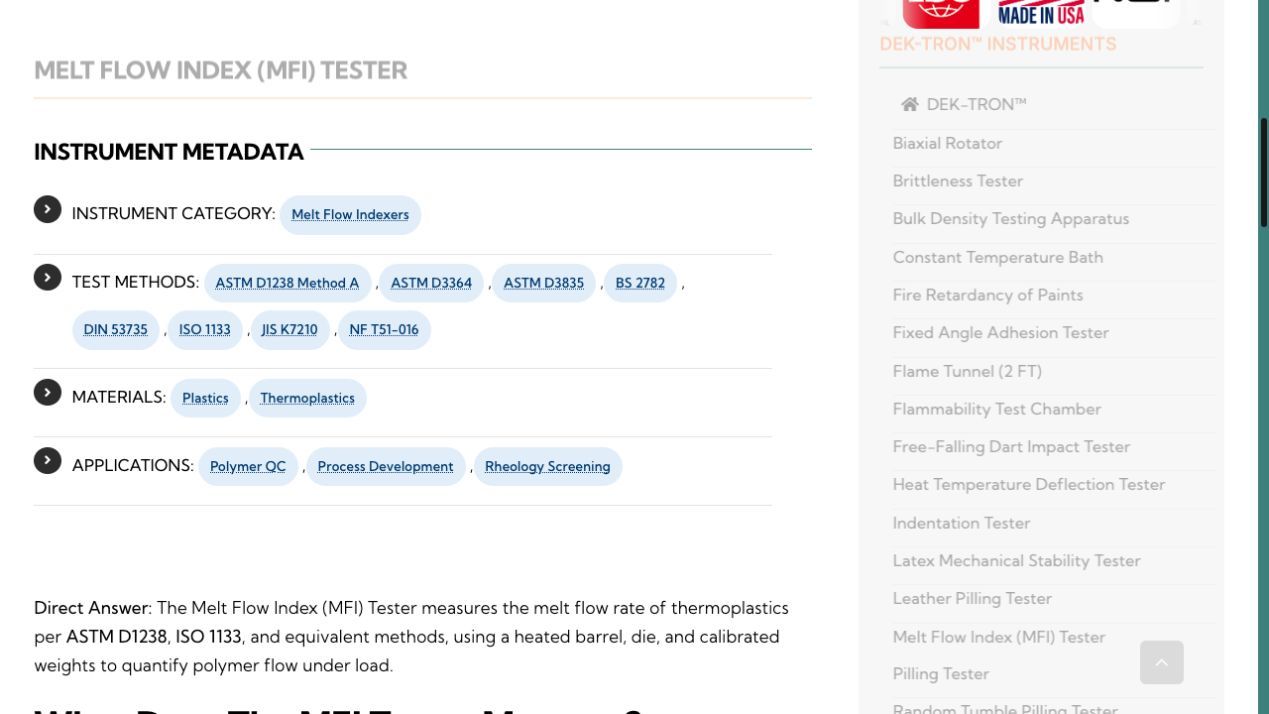The image size is (1269, 714).
Task: Click the DEK-TRON Instruments sidebar heading
Action: (997, 44)
